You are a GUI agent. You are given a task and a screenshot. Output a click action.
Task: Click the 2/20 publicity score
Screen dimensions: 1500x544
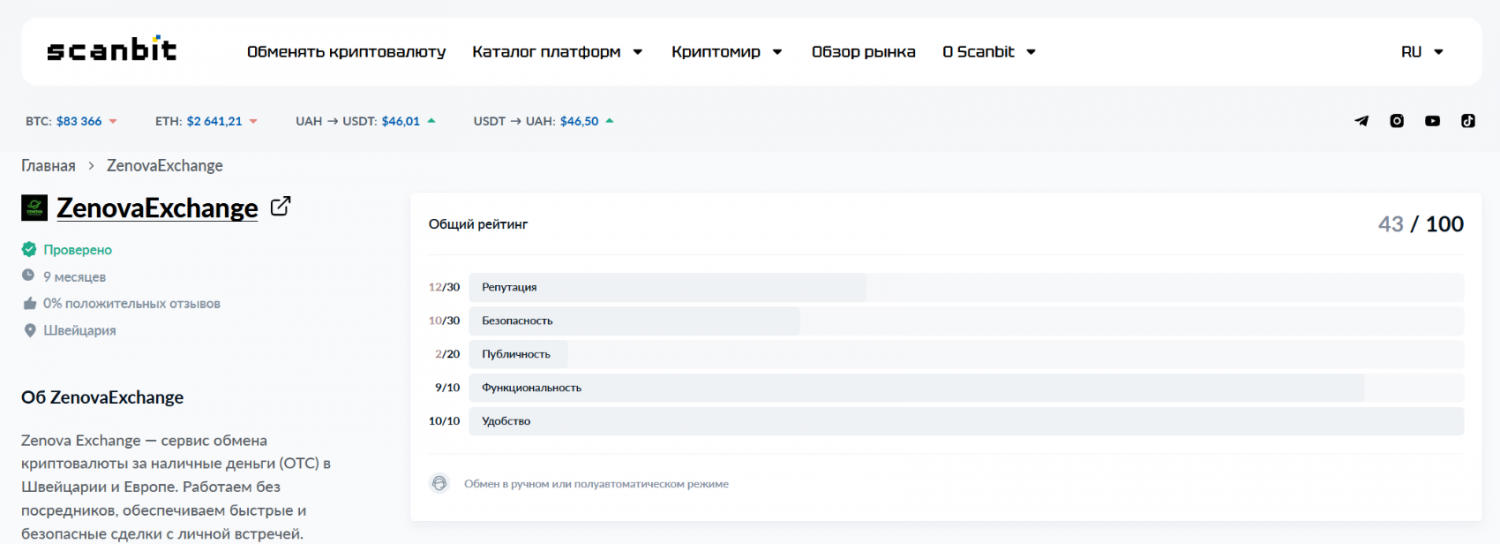click(447, 354)
